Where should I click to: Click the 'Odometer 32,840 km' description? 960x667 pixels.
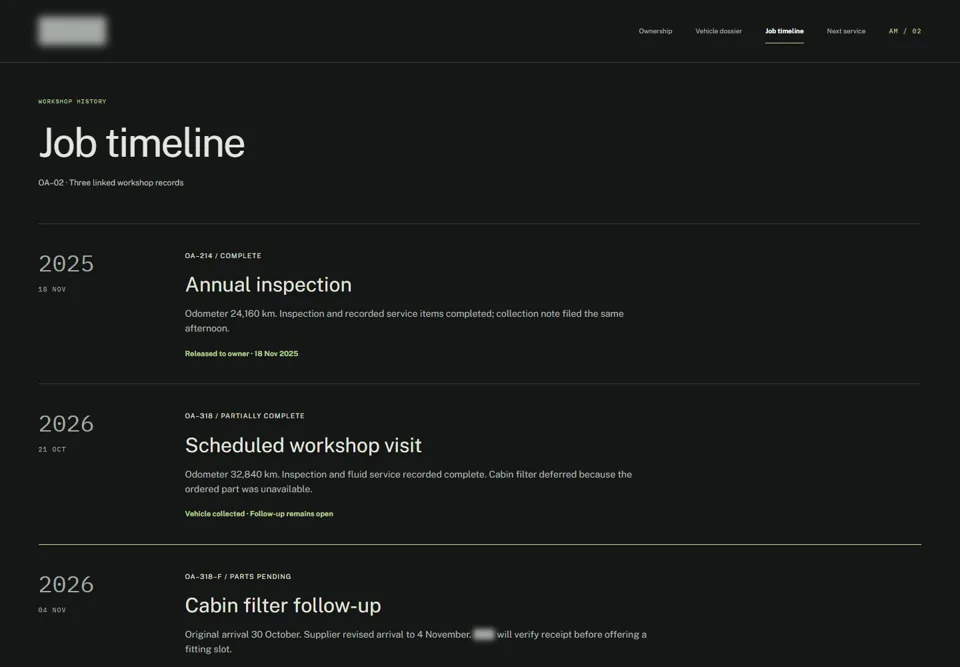click(408, 481)
